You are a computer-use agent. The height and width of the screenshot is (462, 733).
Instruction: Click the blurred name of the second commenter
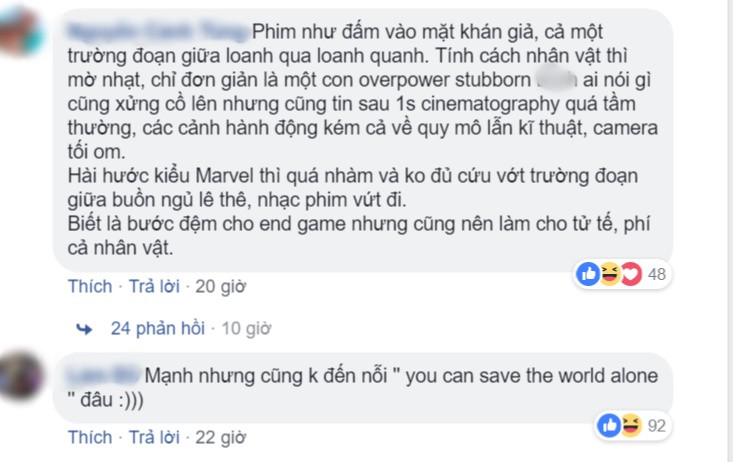click(104, 375)
